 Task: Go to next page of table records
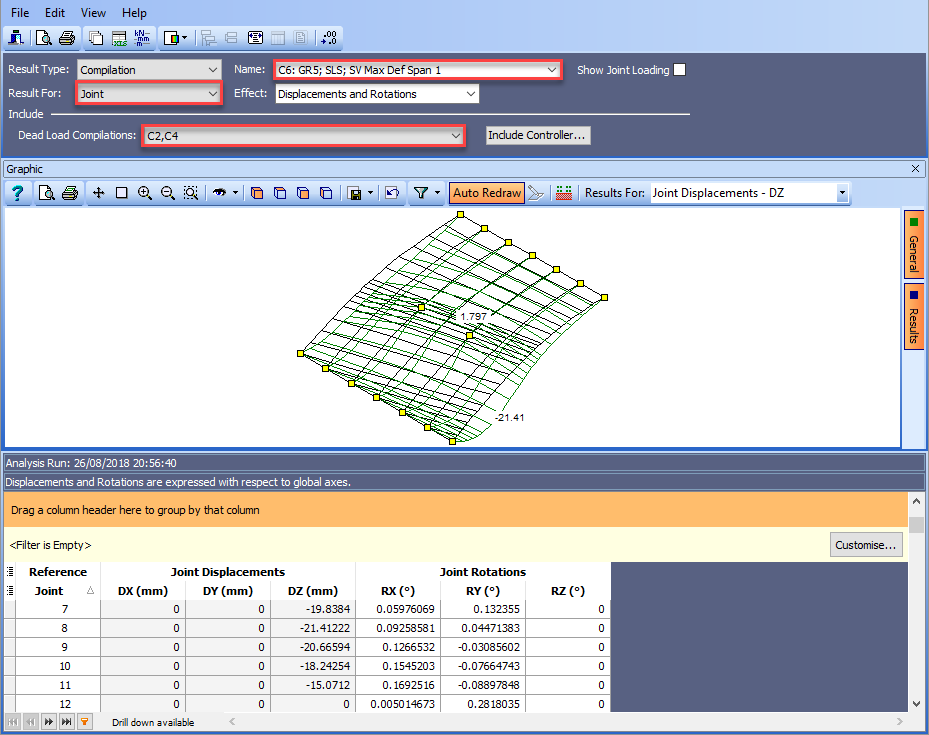(49, 722)
